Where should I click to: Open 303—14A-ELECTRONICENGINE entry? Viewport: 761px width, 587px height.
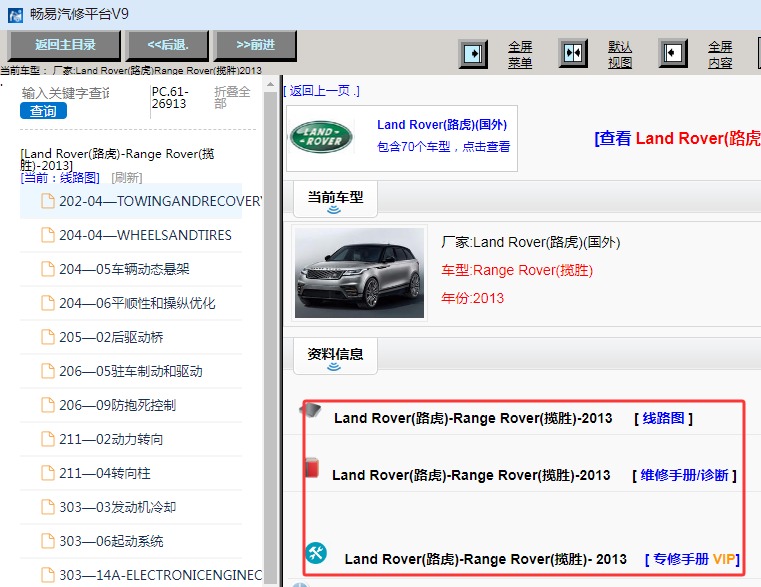[x=131, y=575]
